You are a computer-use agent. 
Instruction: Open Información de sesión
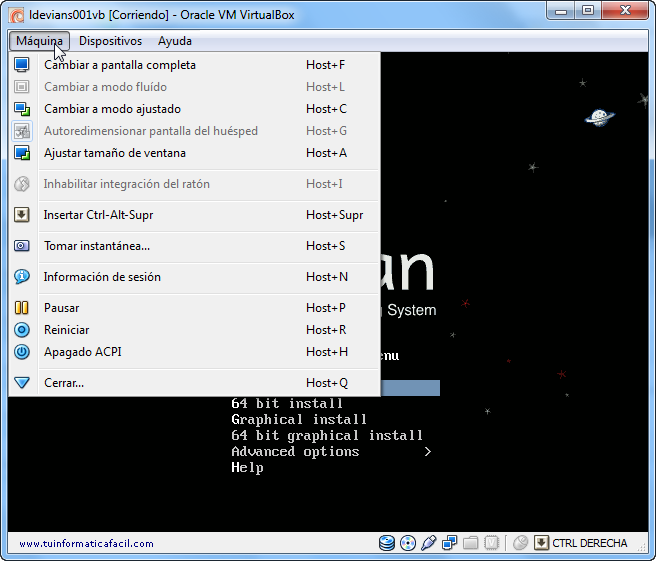point(195,277)
